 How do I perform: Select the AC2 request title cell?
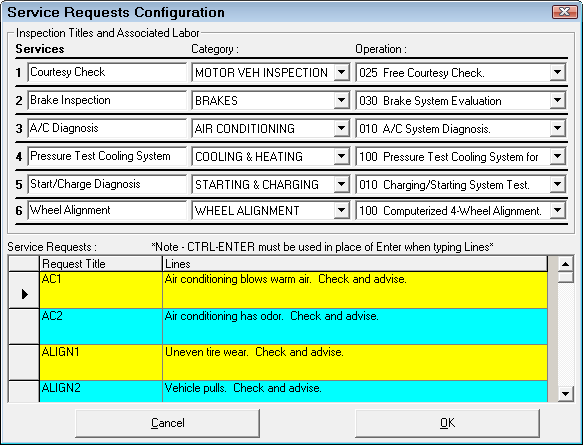[x=101, y=326]
